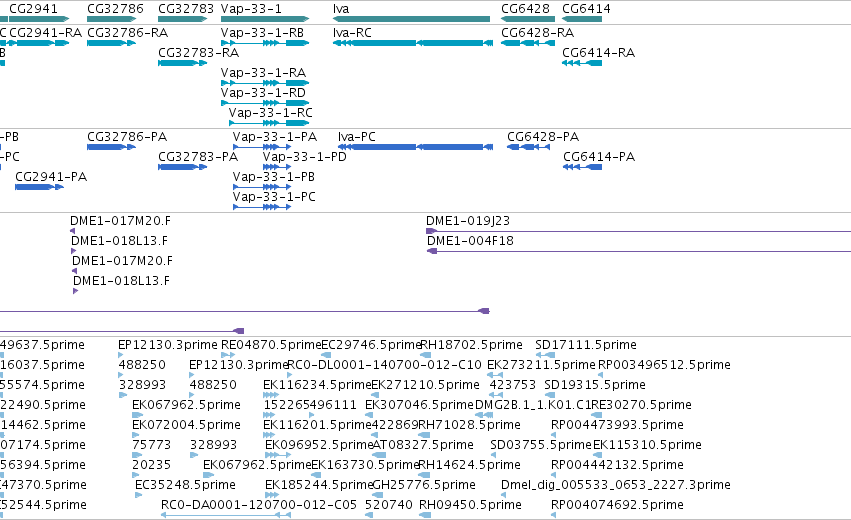This screenshot has width=851, height=520.
Task: Click the Vap-33-1-PD protein label
Action: click(x=304, y=157)
